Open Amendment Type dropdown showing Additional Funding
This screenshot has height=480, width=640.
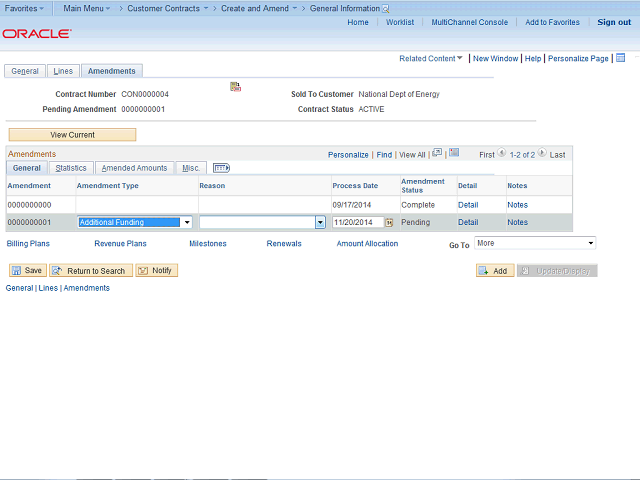click(135, 222)
